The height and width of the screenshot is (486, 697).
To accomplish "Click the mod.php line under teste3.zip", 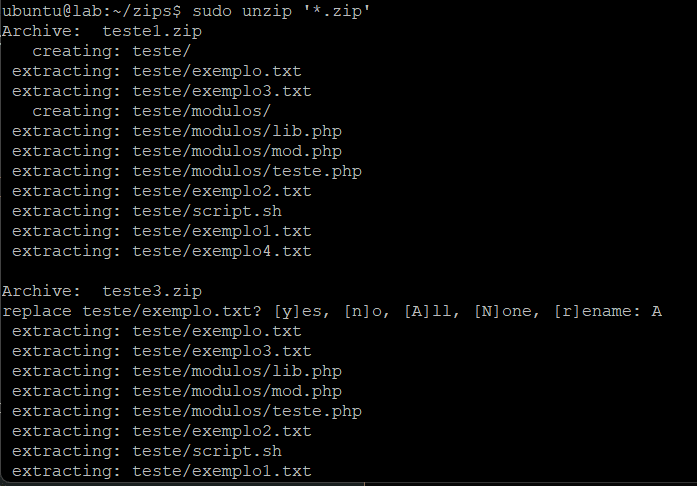I will click(176, 391).
